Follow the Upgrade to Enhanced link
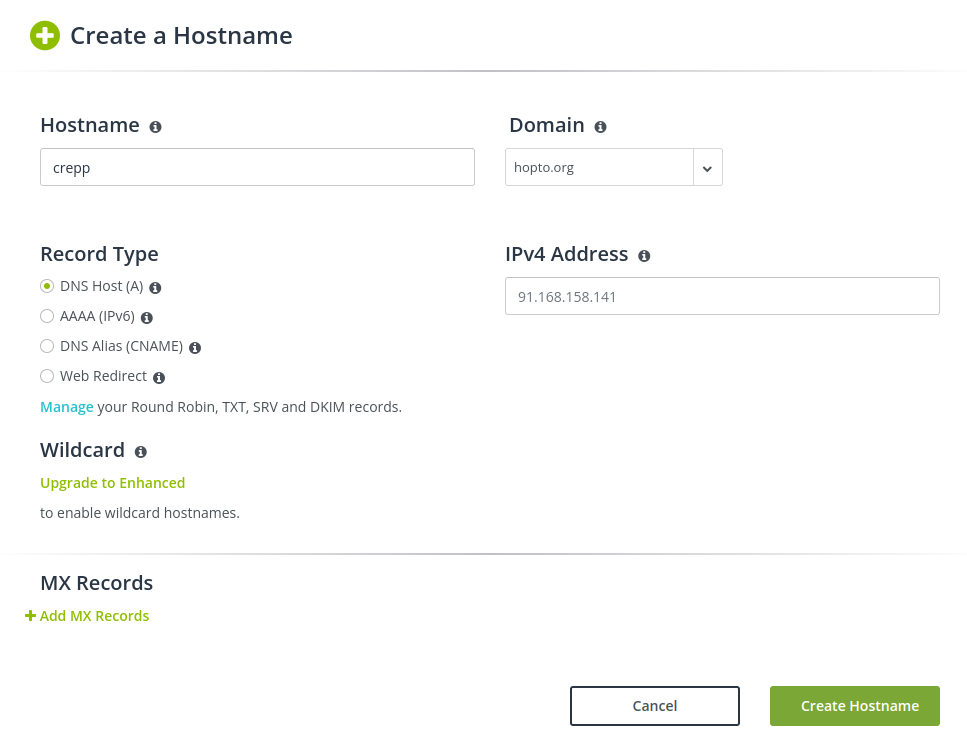Screen dimensions: 967x737 pyautogui.click(x=112, y=483)
